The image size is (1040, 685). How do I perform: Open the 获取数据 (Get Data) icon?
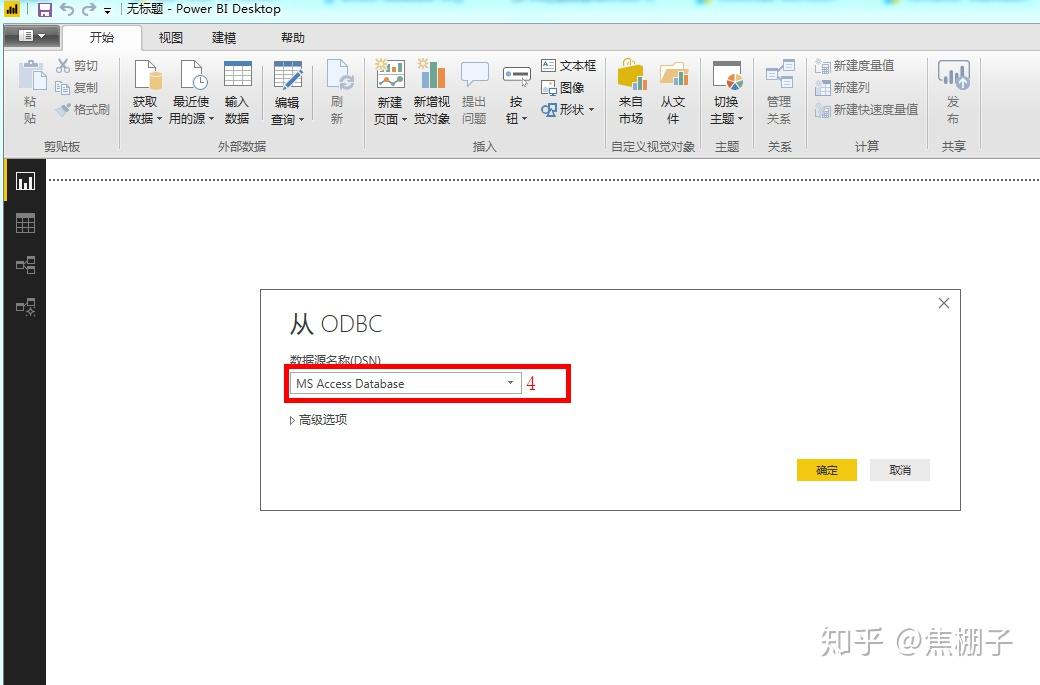(x=146, y=90)
